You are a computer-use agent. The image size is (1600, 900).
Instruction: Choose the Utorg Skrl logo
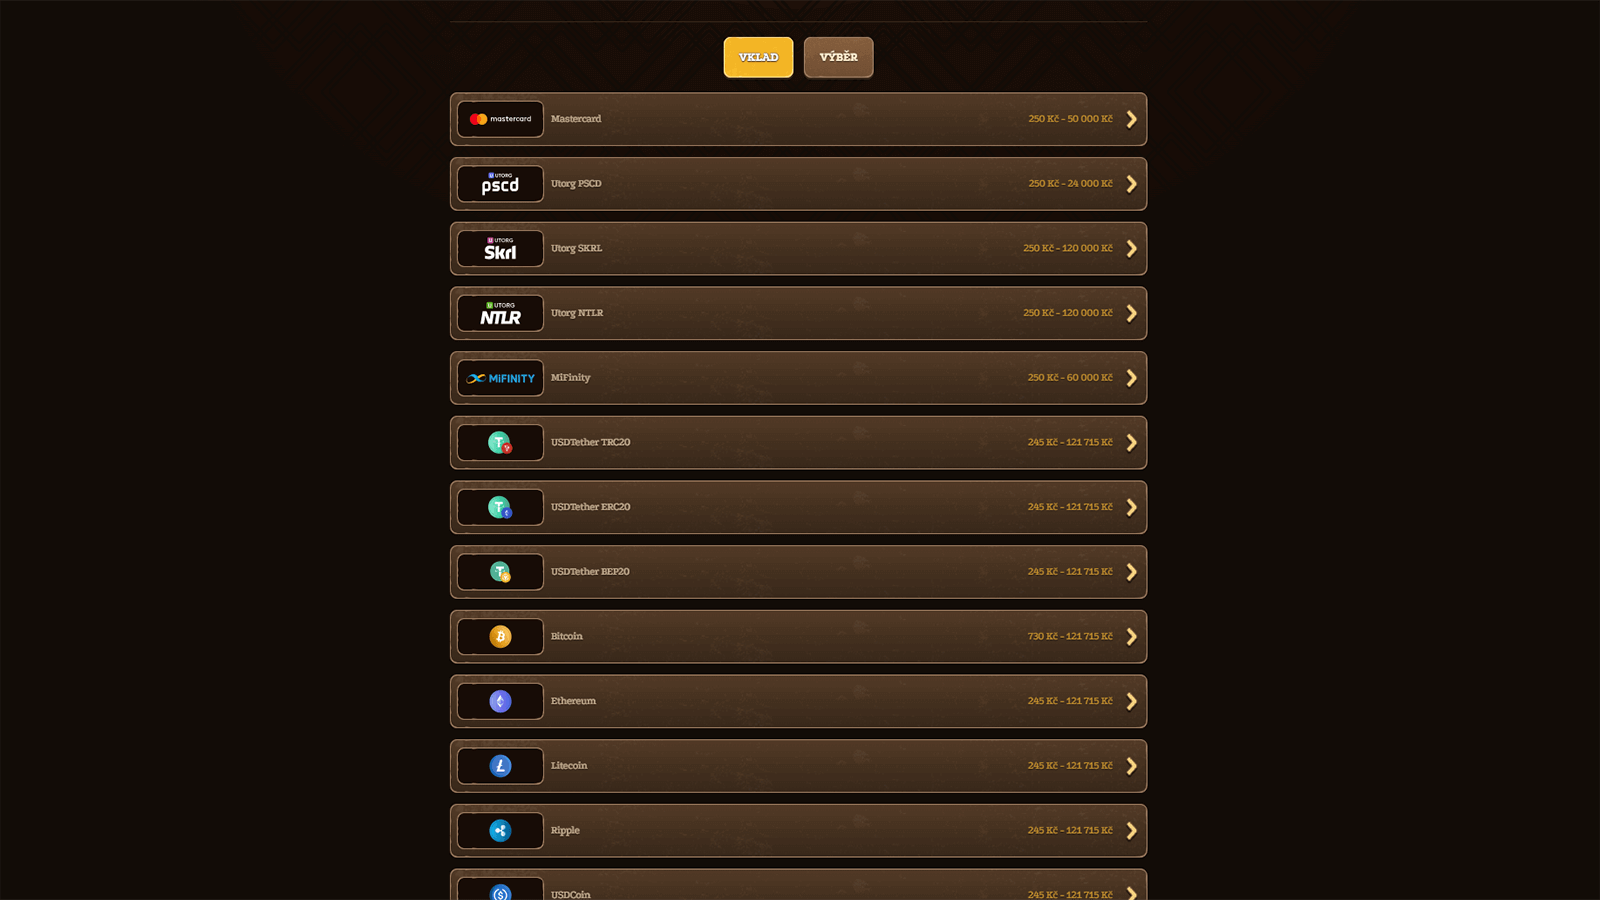click(500, 248)
